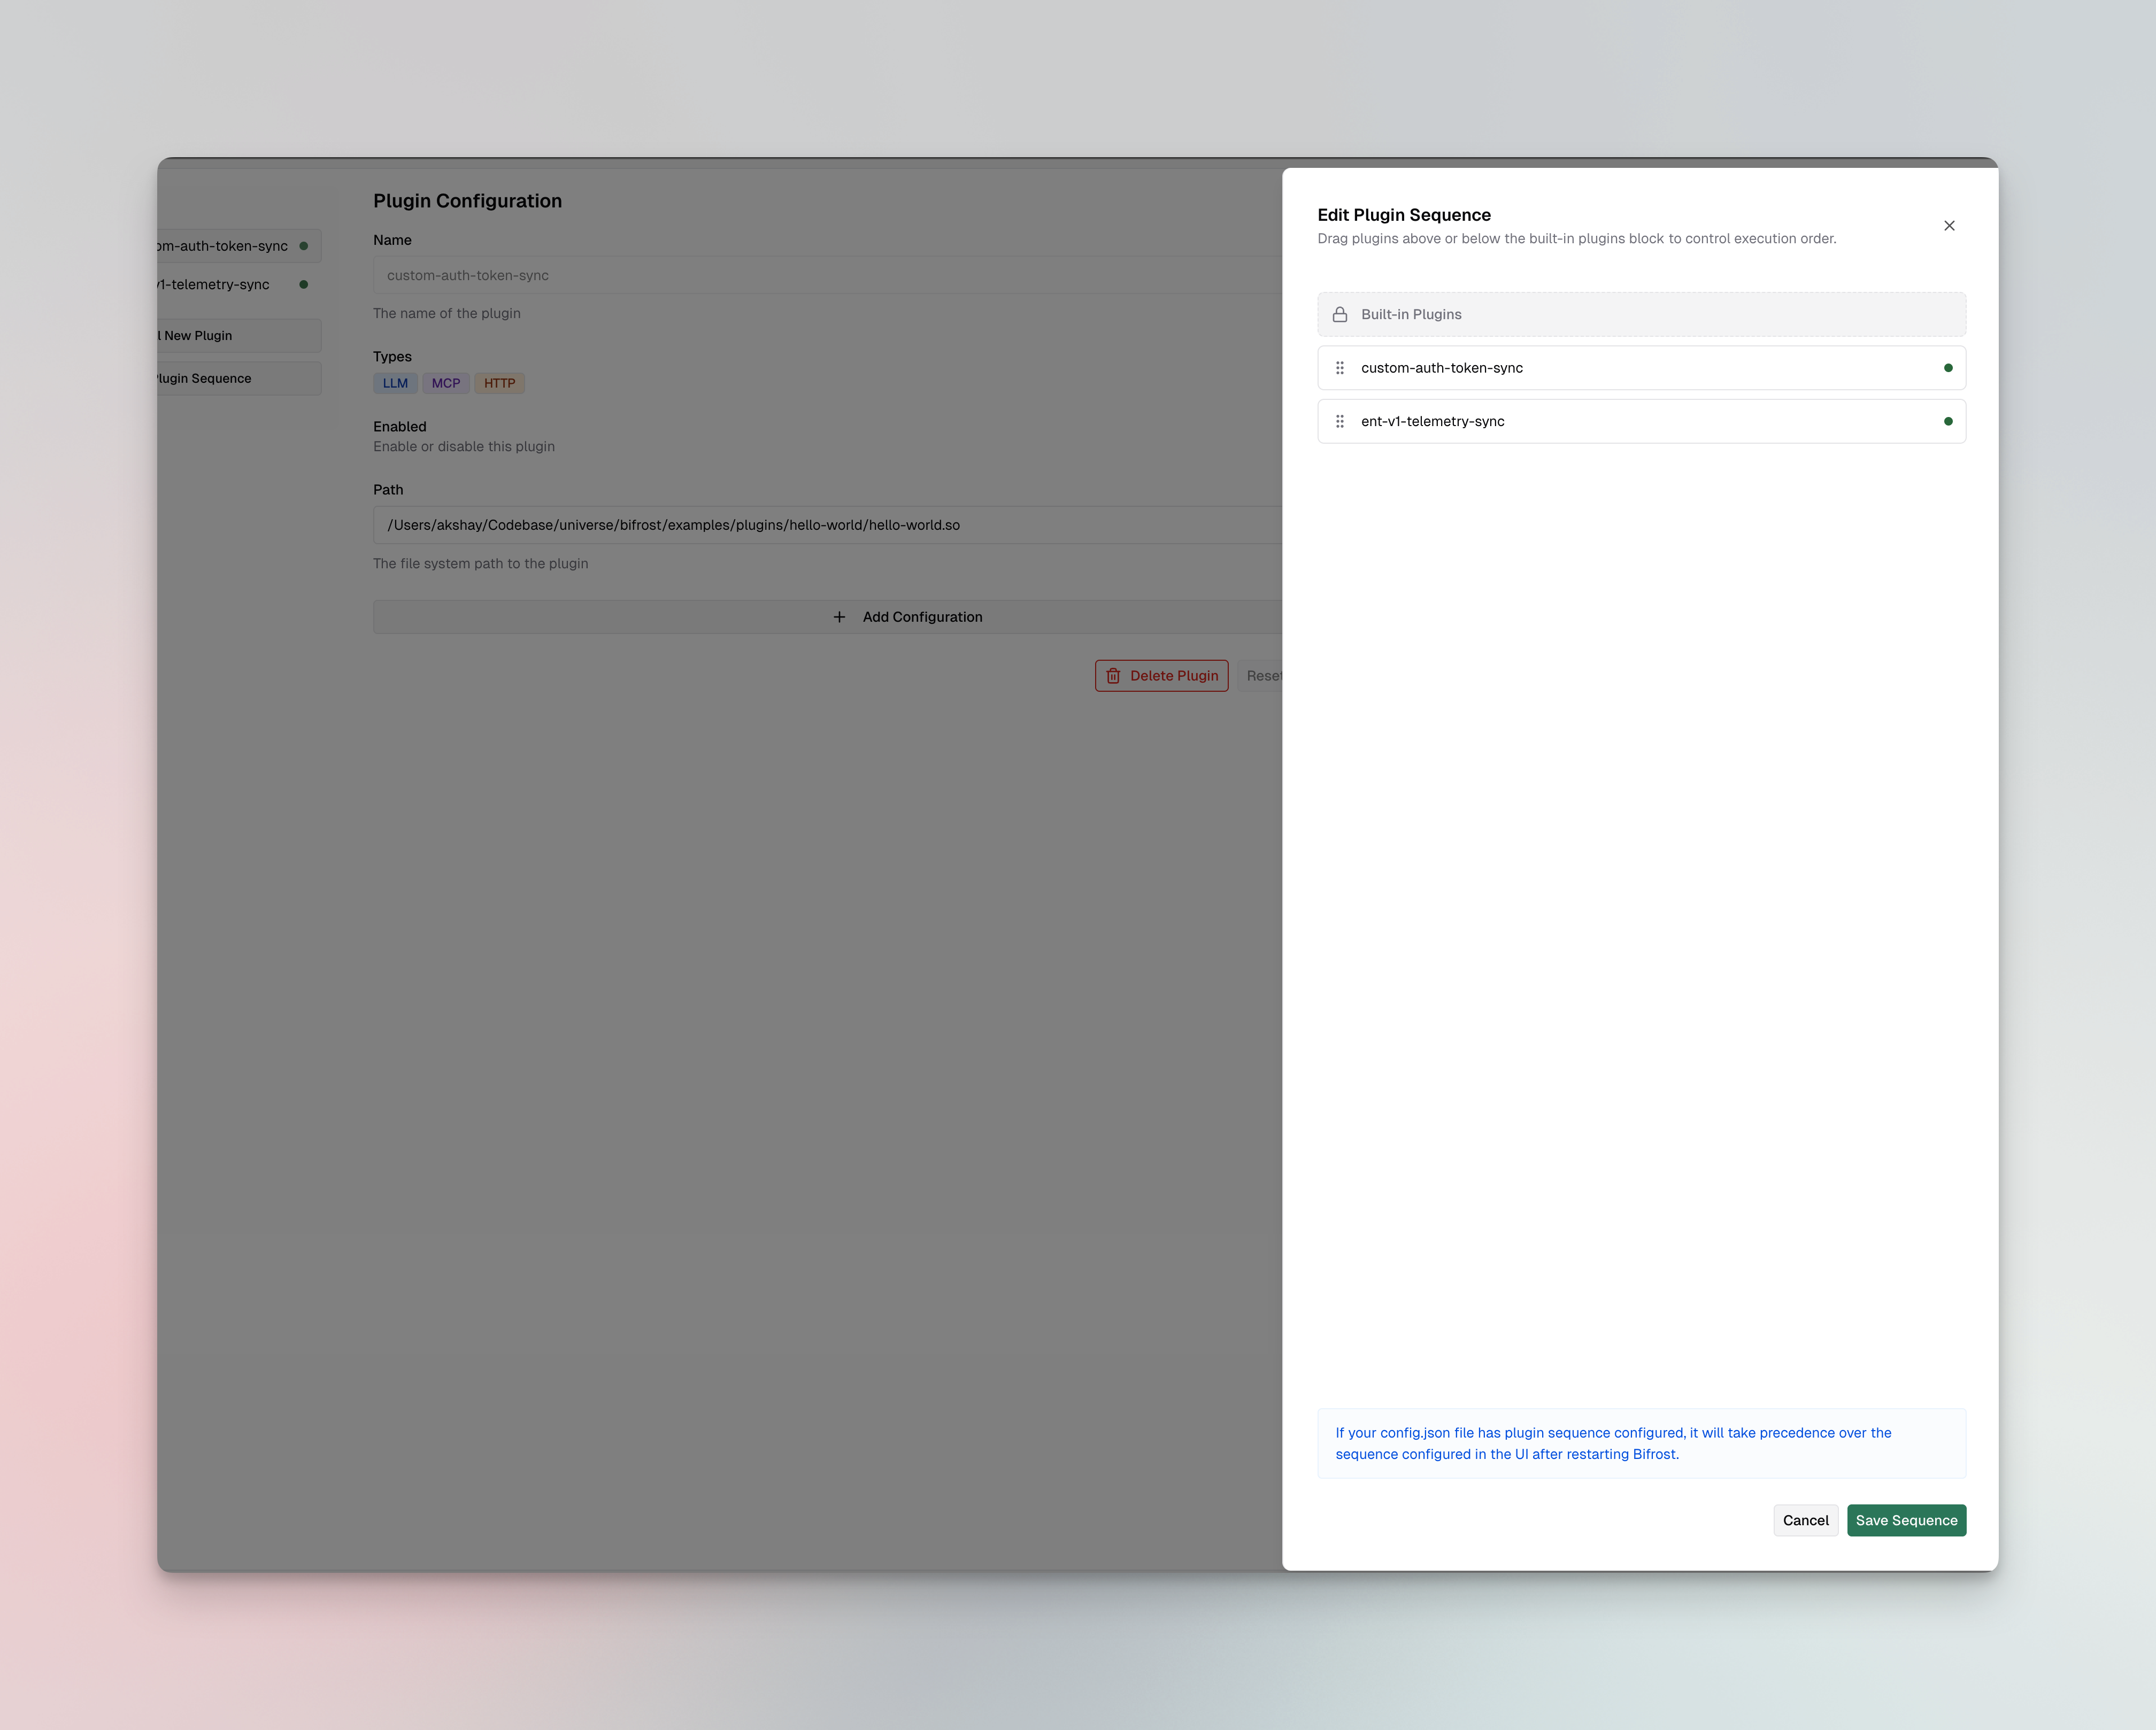Click the green dot indicator on the sidebar telemetry plugin
2156x1730 pixels.
pos(303,284)
